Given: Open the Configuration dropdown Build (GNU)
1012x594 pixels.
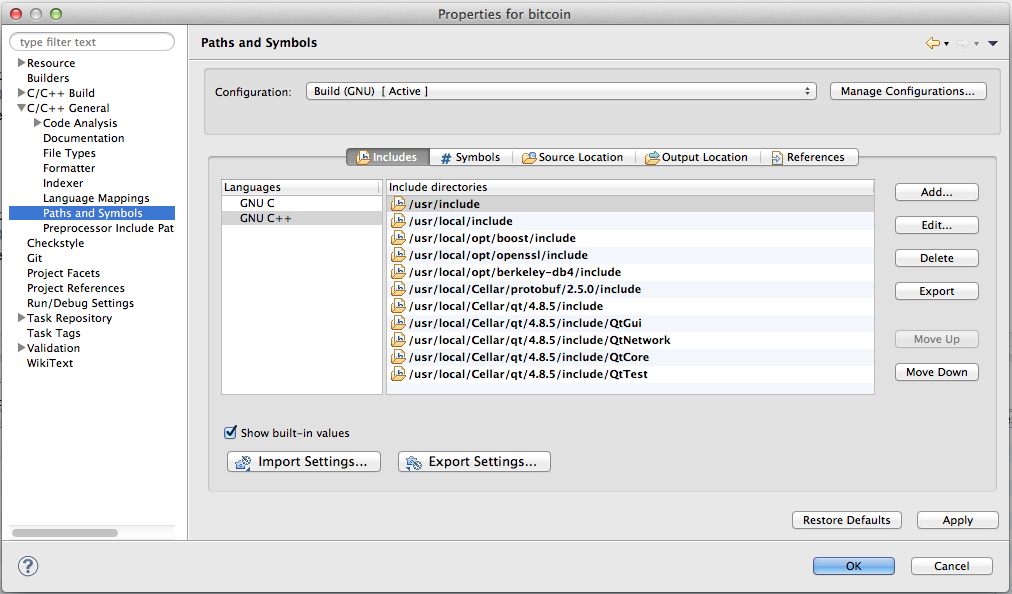Looking at the screenshot, I should (x=561, y=91).
